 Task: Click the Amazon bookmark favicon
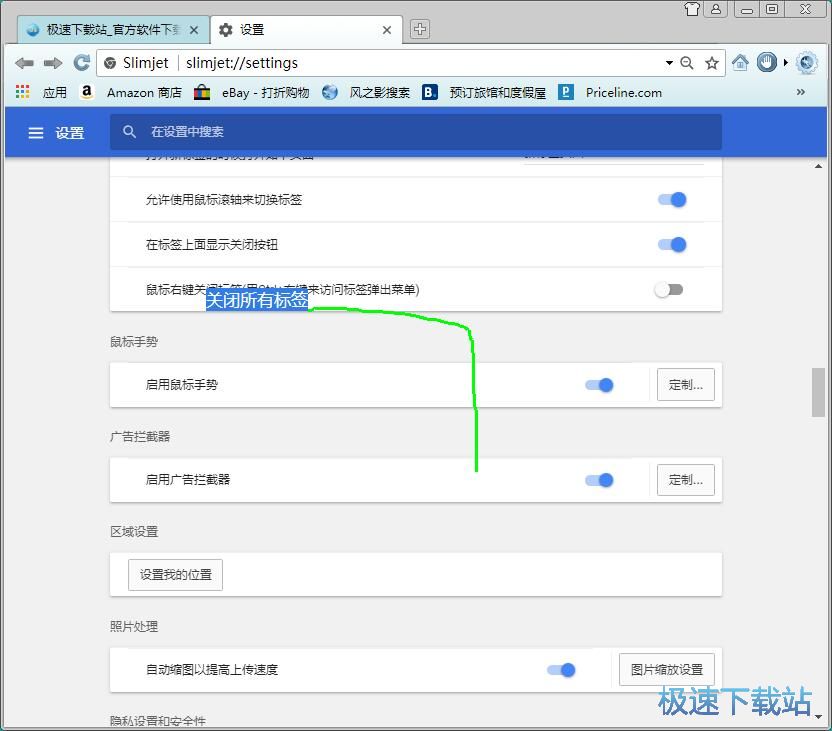click(87, 92)
